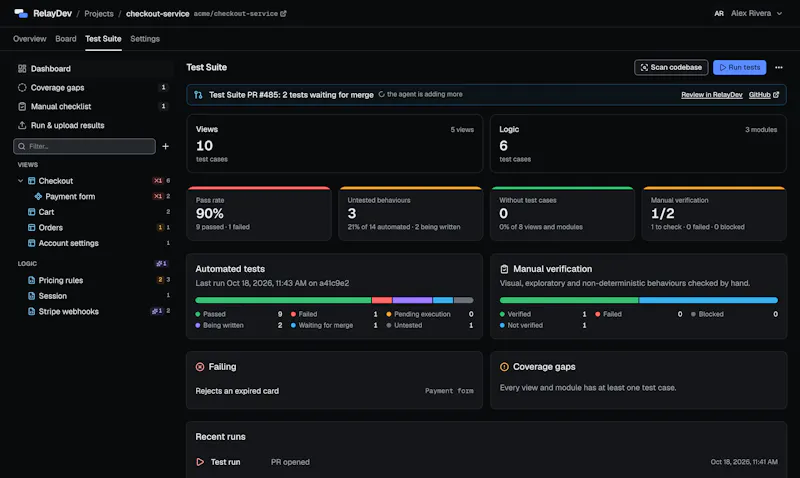800x478 pixels.
Task: Click Review in RelayDev link
Action: coord(712,95)
